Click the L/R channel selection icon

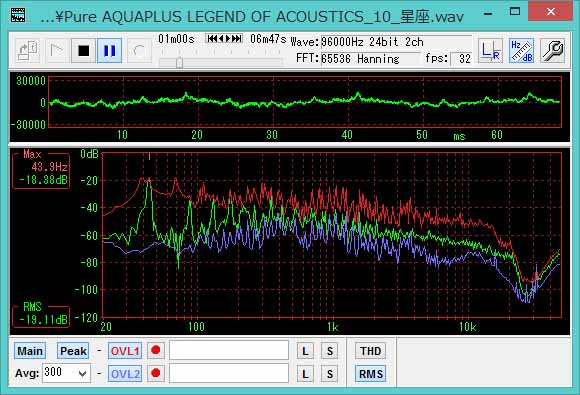click(x=490, y=50)
